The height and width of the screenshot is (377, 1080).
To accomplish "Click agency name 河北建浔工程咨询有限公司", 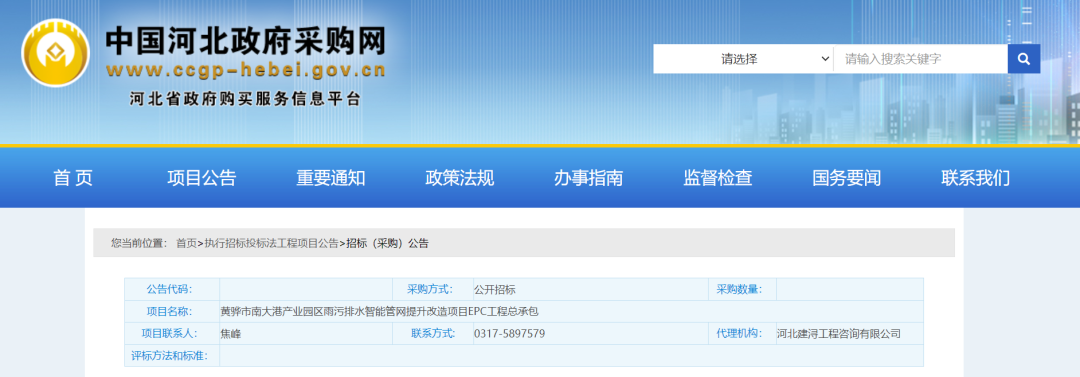I will click(x=839, y=334).
